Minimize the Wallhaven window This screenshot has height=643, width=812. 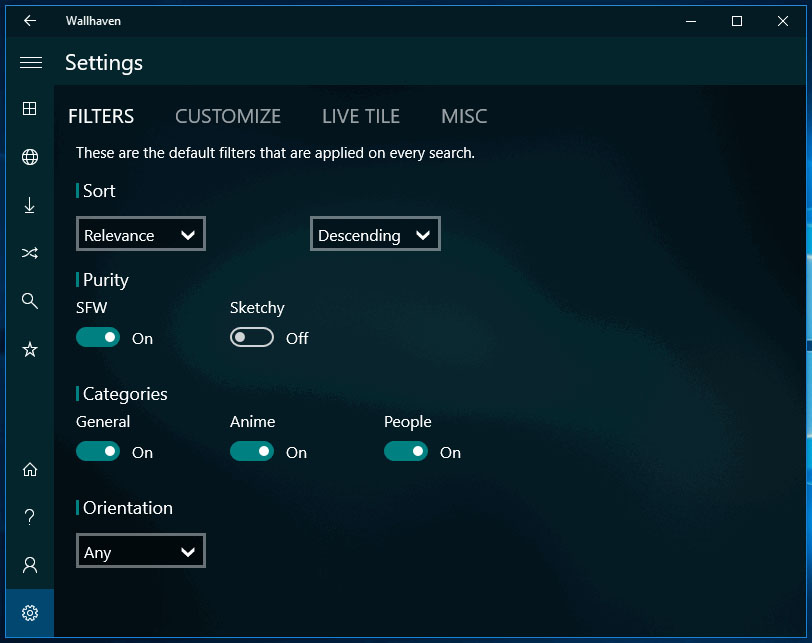click(691, 21)
